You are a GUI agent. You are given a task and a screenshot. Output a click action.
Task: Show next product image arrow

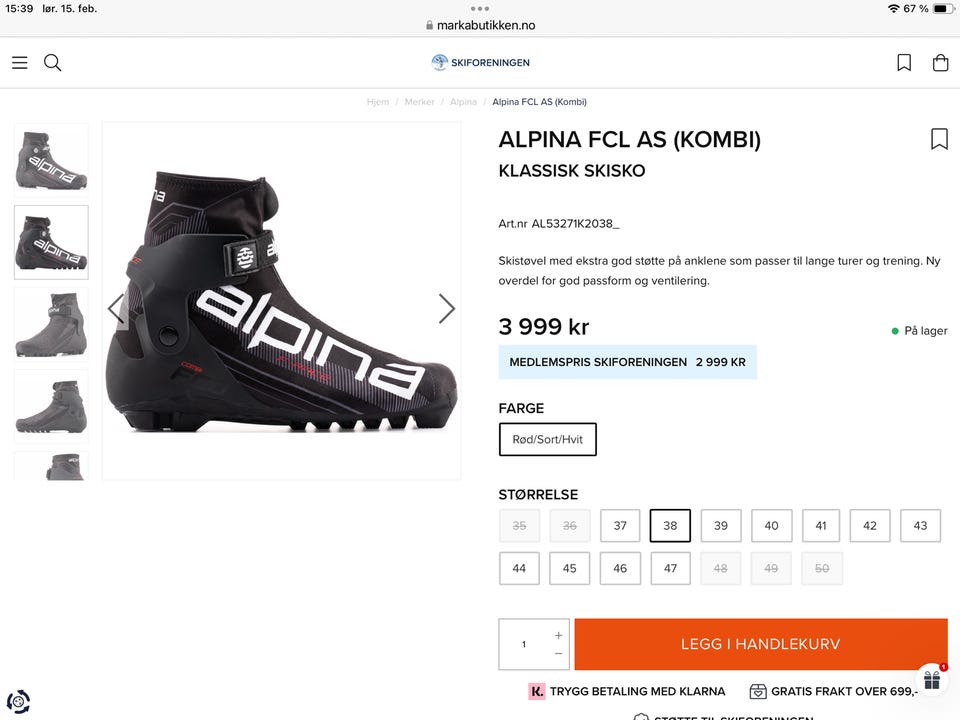(x=446, y=308)
